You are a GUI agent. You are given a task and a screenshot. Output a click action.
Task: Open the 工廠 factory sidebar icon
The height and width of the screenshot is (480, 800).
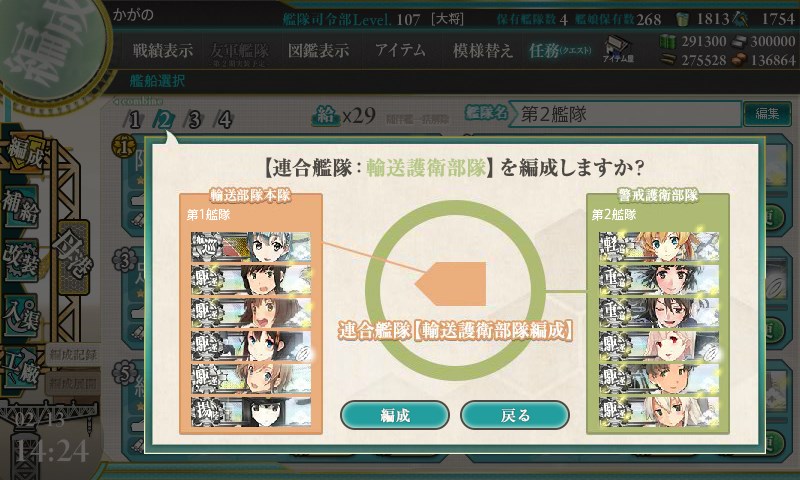21,368
